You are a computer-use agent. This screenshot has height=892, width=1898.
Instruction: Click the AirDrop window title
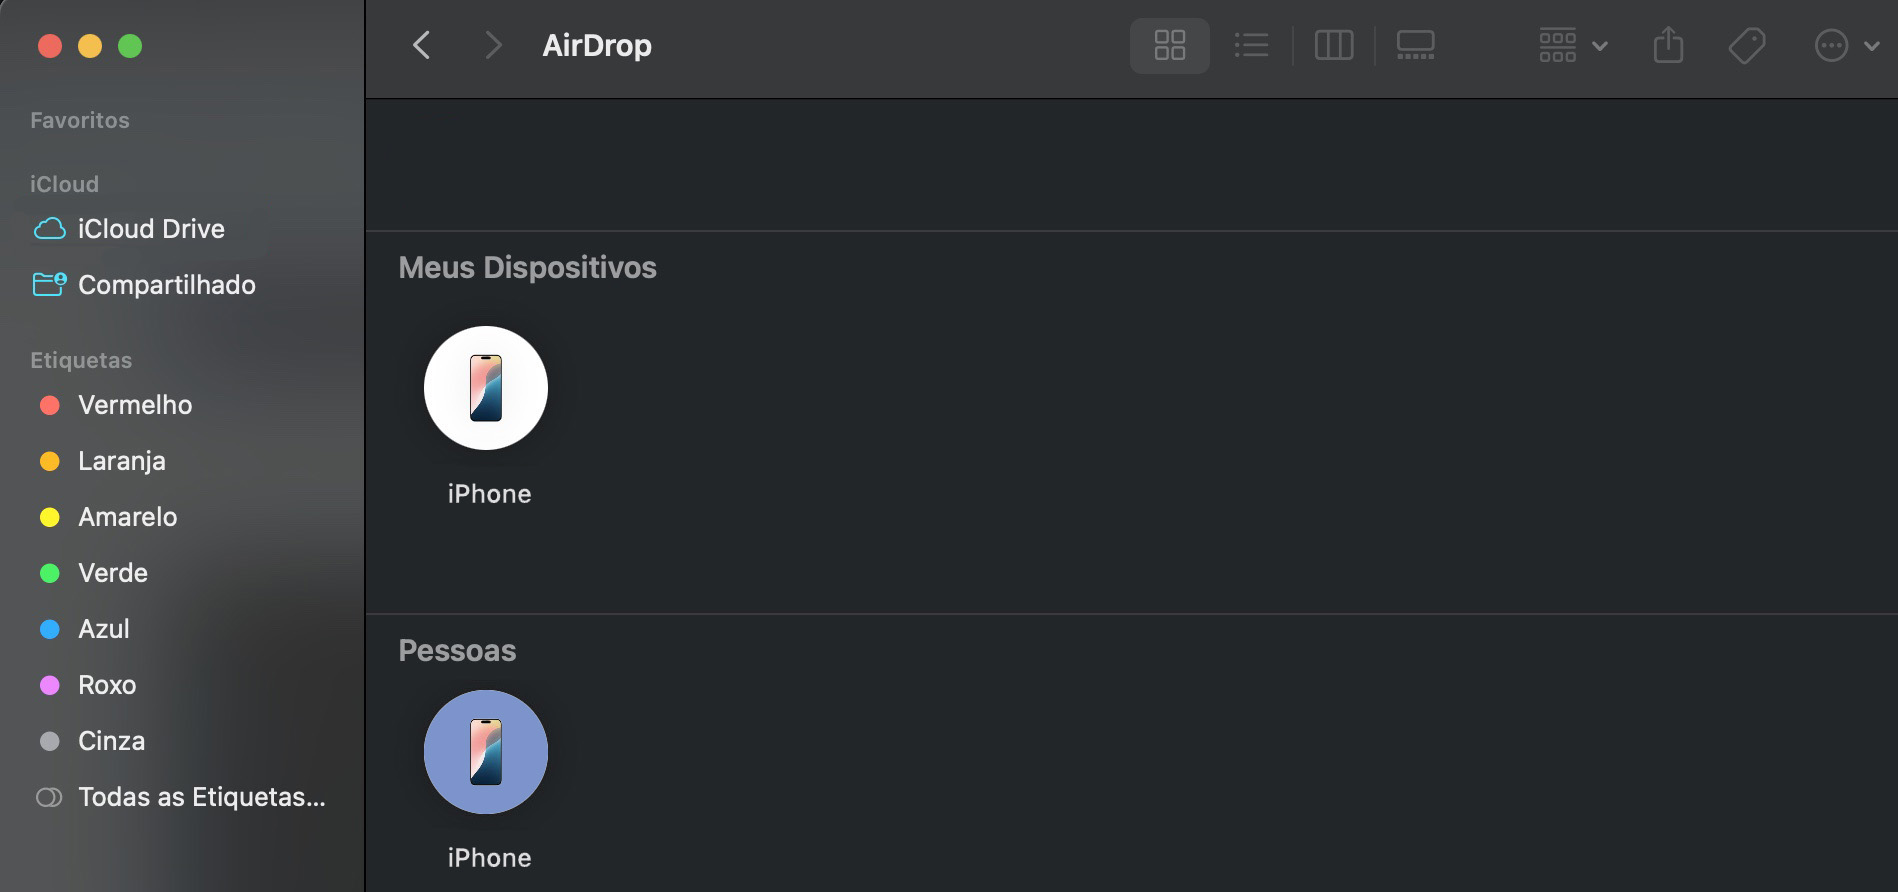tap(596, 45)
